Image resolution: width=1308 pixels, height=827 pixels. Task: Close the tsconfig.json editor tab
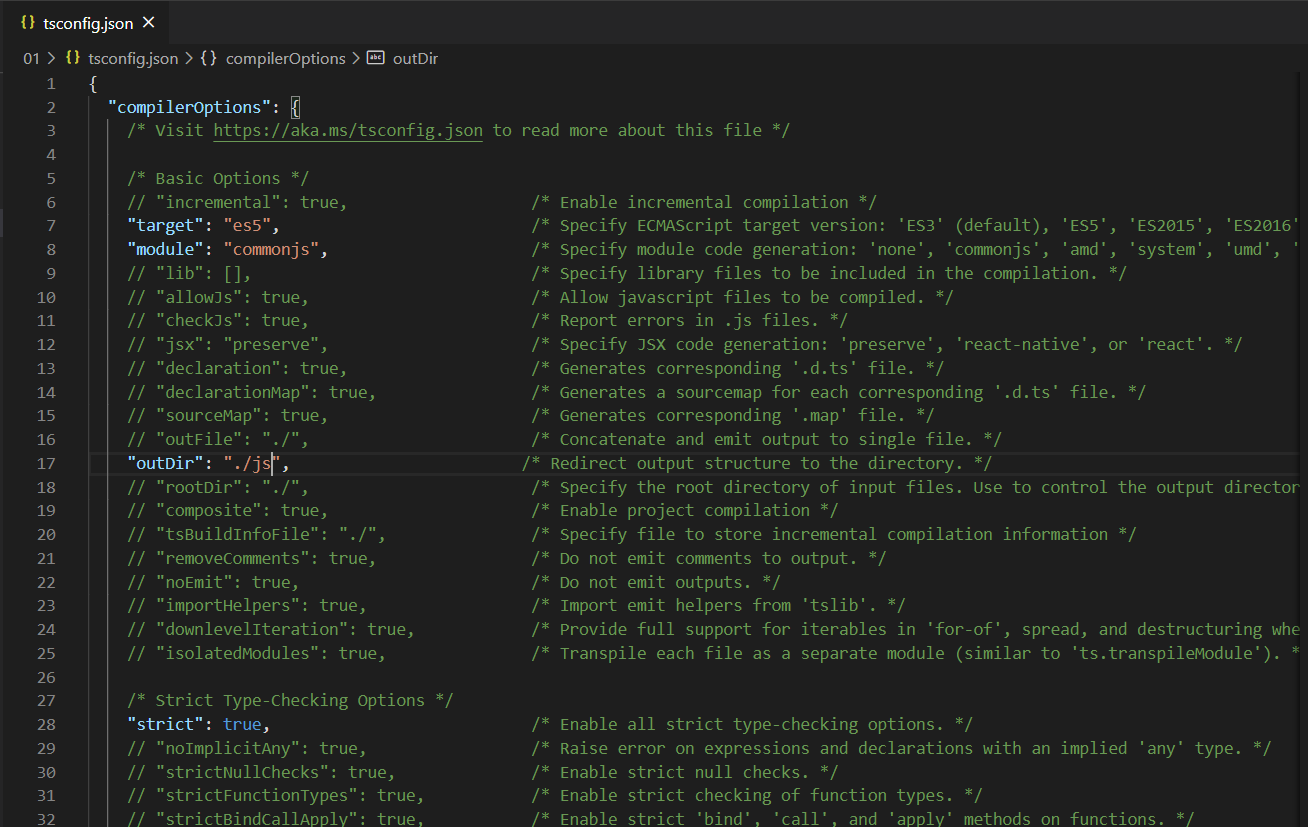149,22
